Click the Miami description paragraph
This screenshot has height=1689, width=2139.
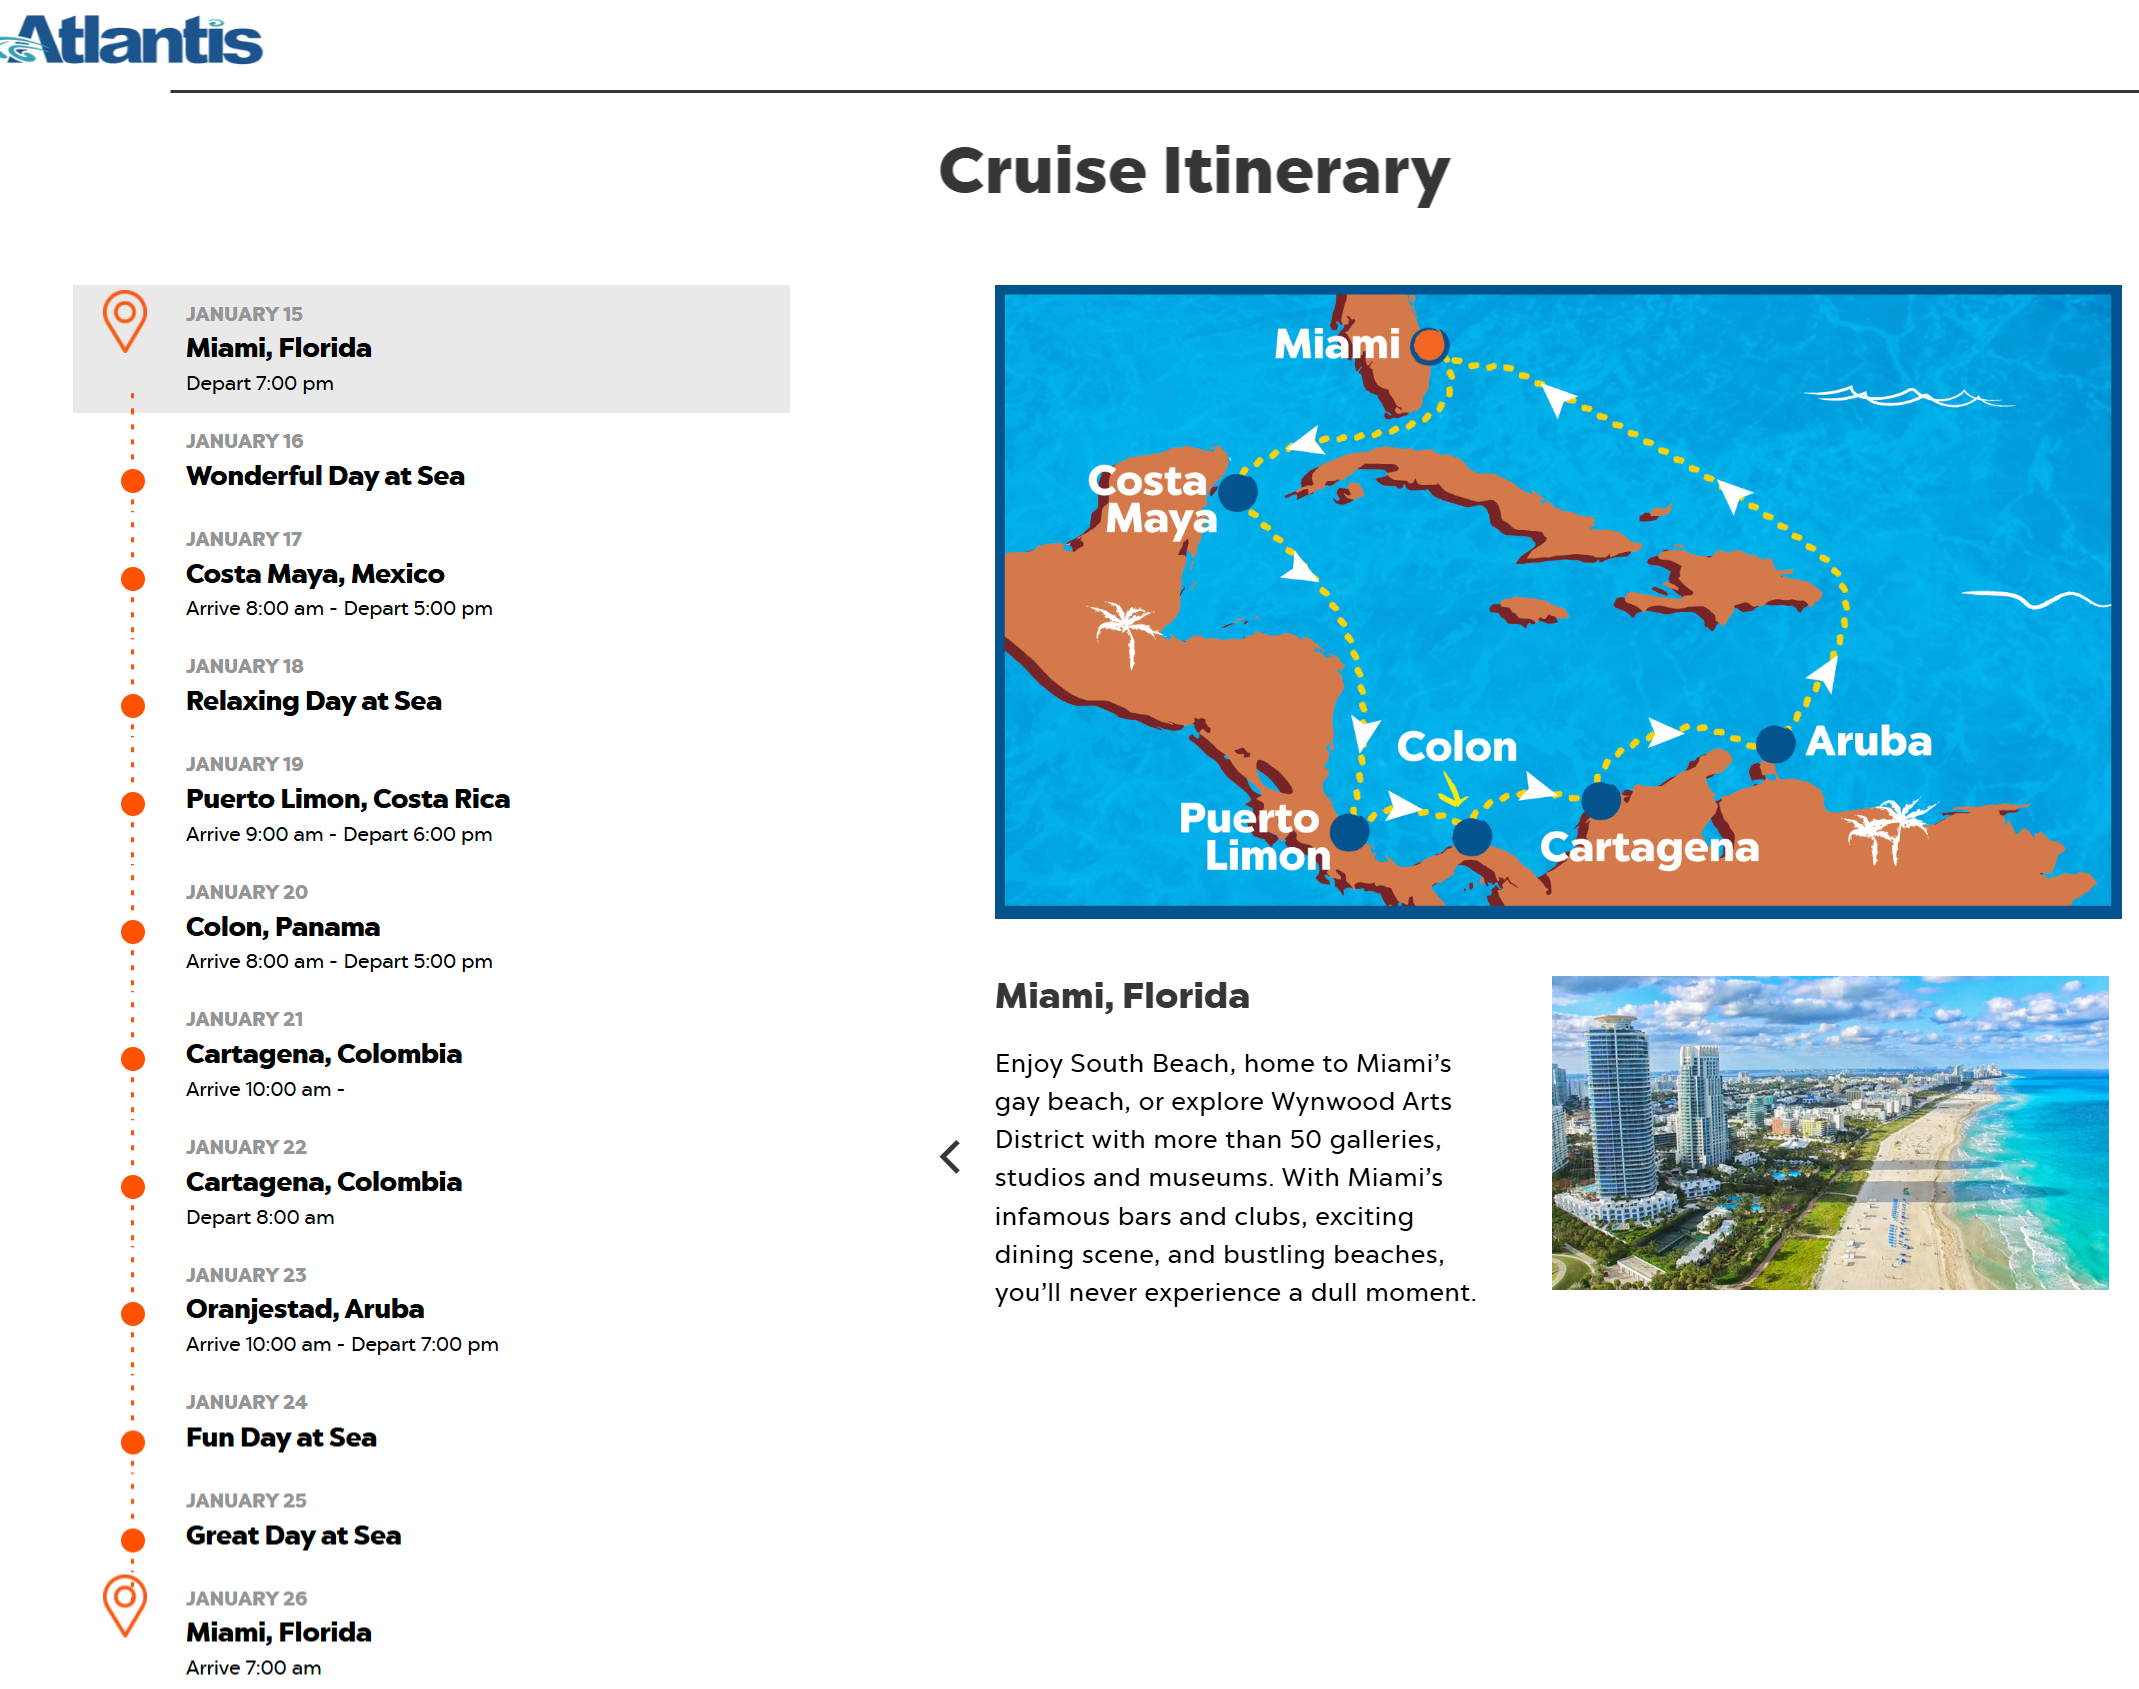click(x=1236, y=1177)
